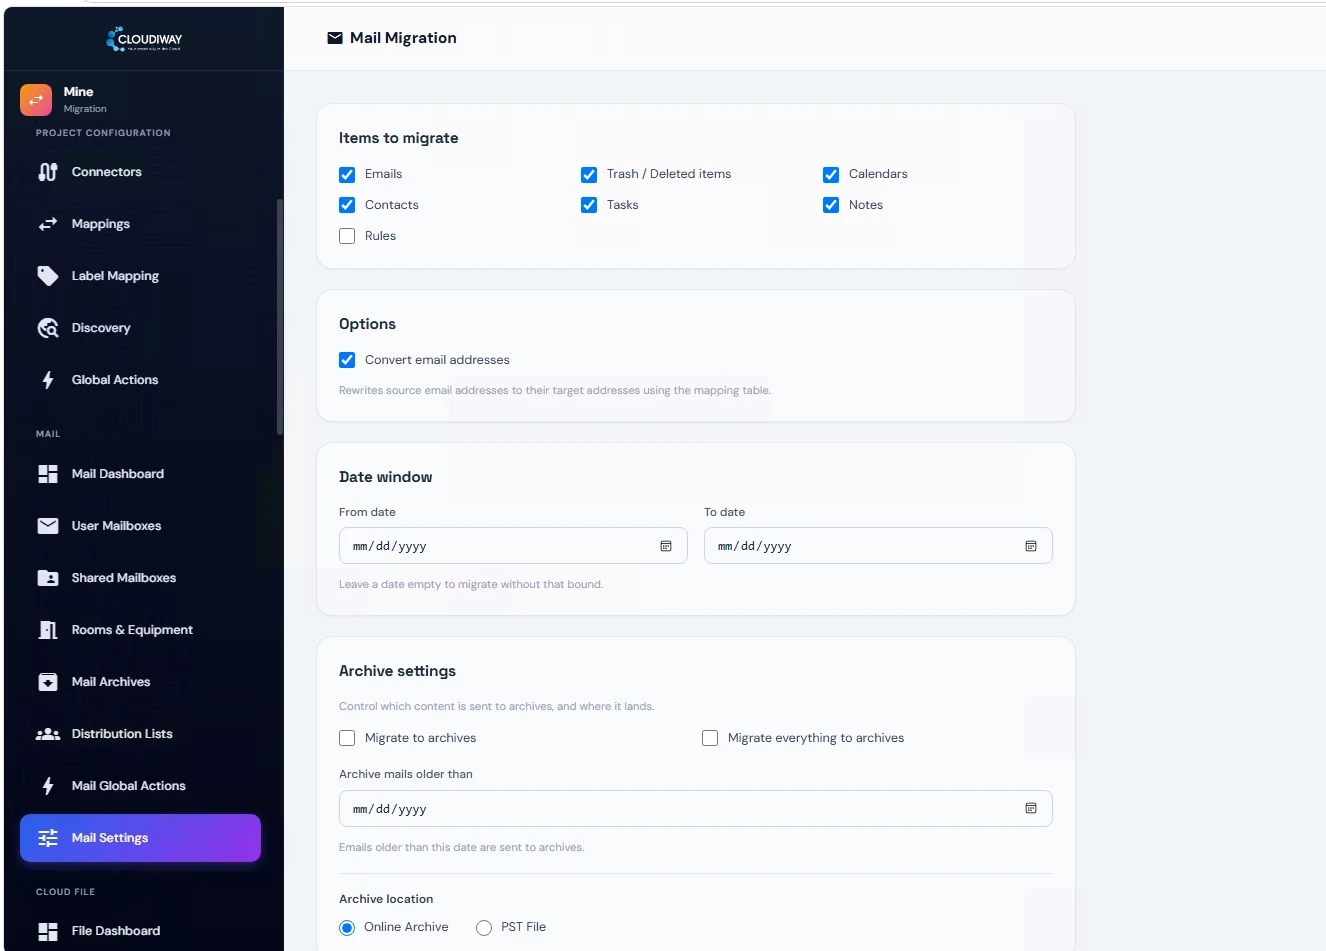Open Shared Mailboxes section

140,578
